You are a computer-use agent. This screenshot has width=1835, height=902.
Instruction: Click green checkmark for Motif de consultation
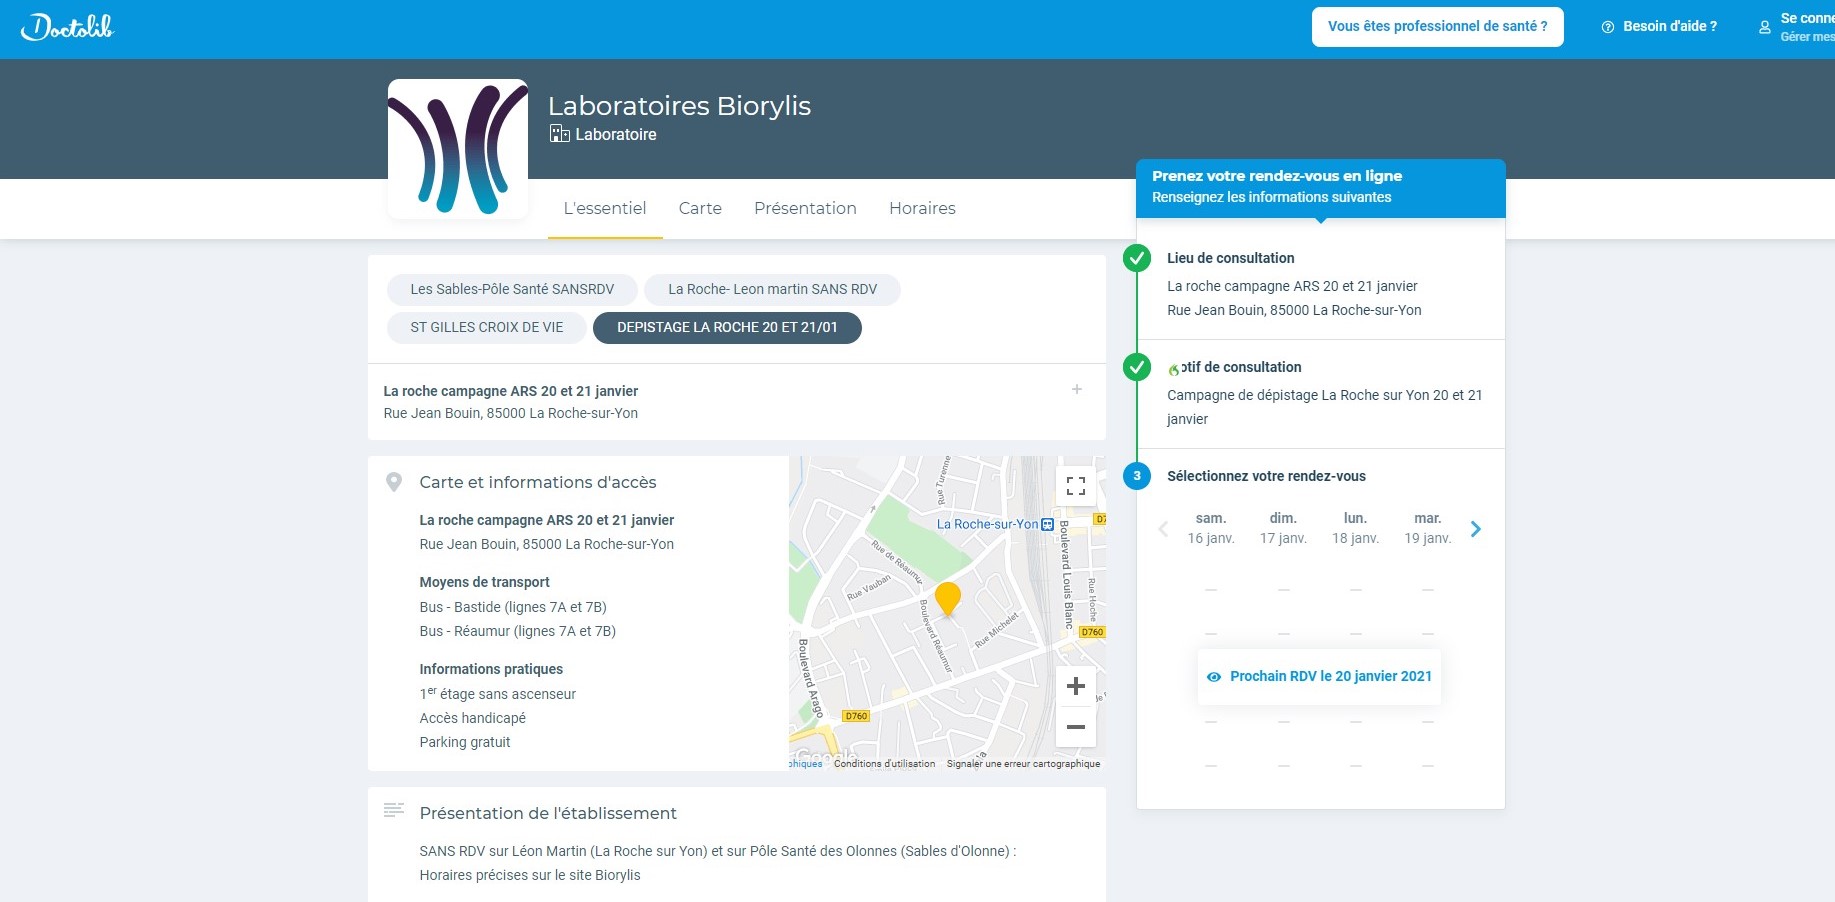point(1137,367)
